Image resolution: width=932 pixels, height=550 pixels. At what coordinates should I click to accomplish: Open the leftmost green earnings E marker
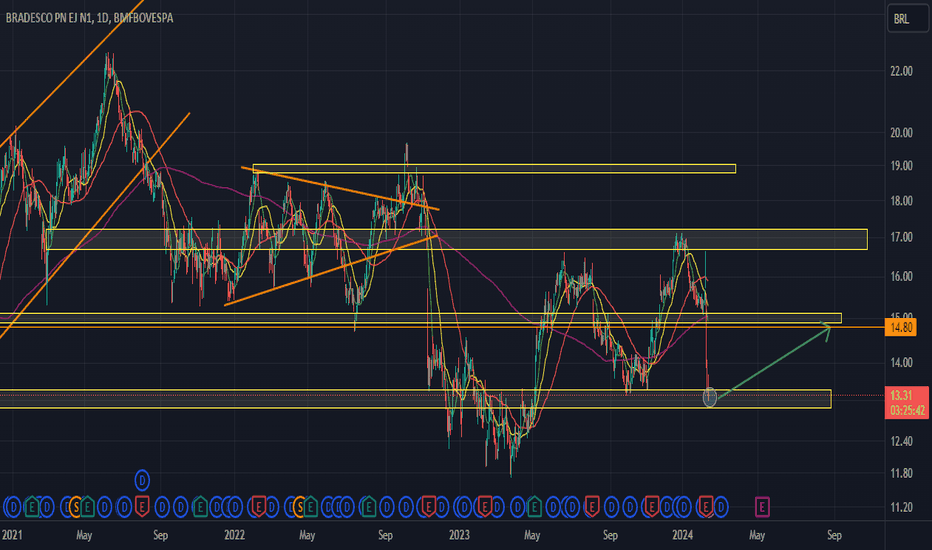coord(32,507)
